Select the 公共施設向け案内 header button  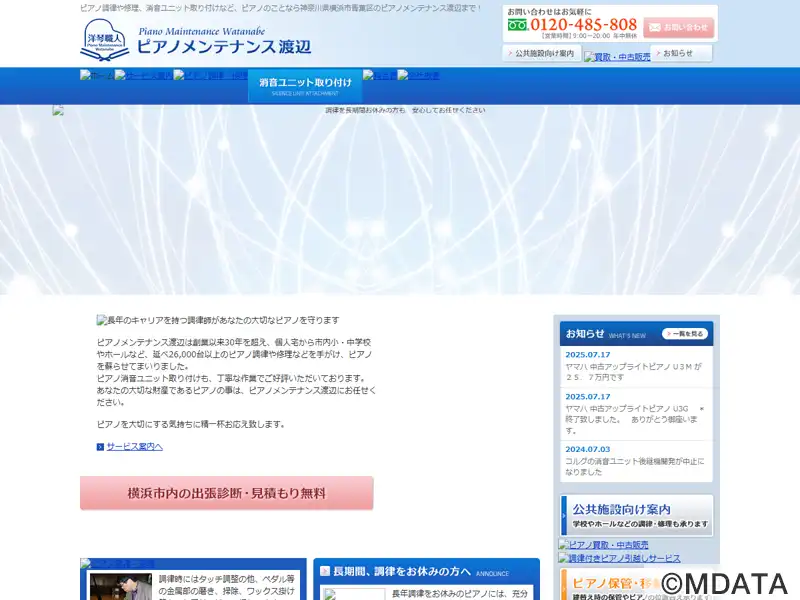540,53
